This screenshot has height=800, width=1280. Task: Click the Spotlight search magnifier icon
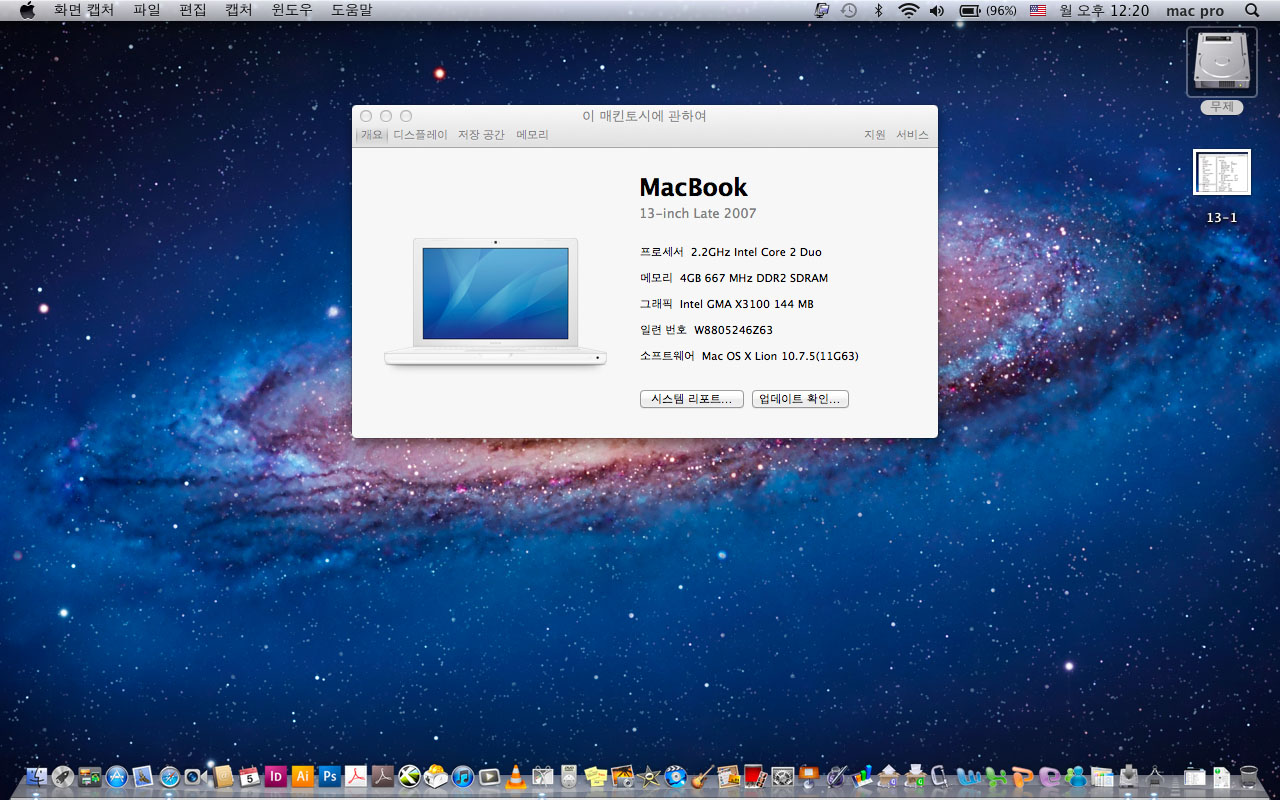[1252, 10]
